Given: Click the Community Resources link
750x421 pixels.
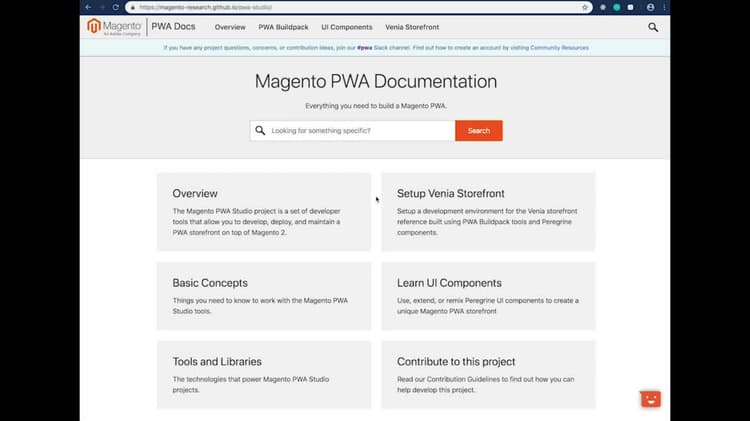Looking at the screenshot, I should coord(559,48).
